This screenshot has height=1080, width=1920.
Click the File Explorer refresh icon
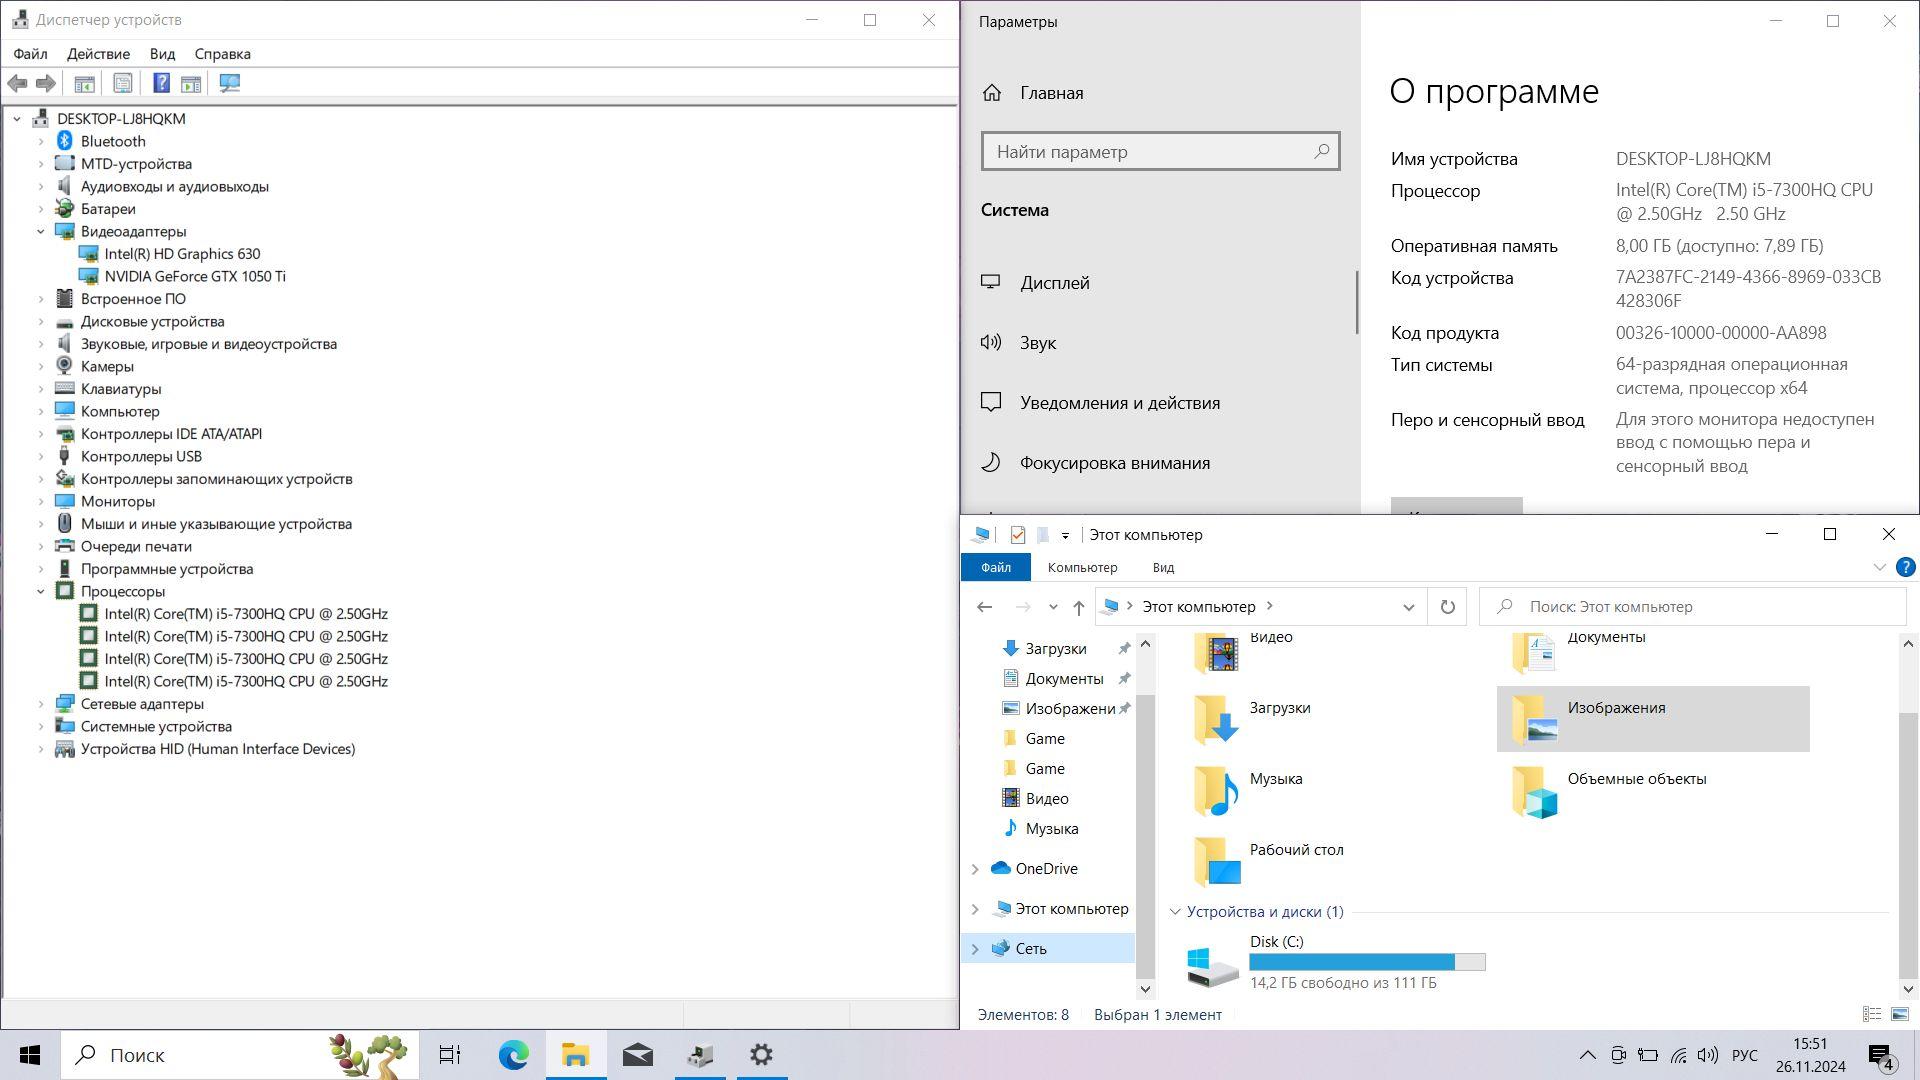click(x=1447, y=607)
